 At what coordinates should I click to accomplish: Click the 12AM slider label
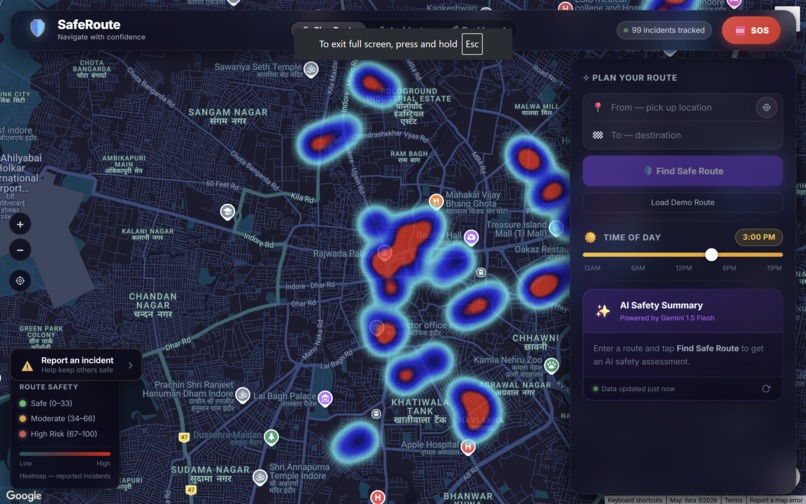click(592, 268)
